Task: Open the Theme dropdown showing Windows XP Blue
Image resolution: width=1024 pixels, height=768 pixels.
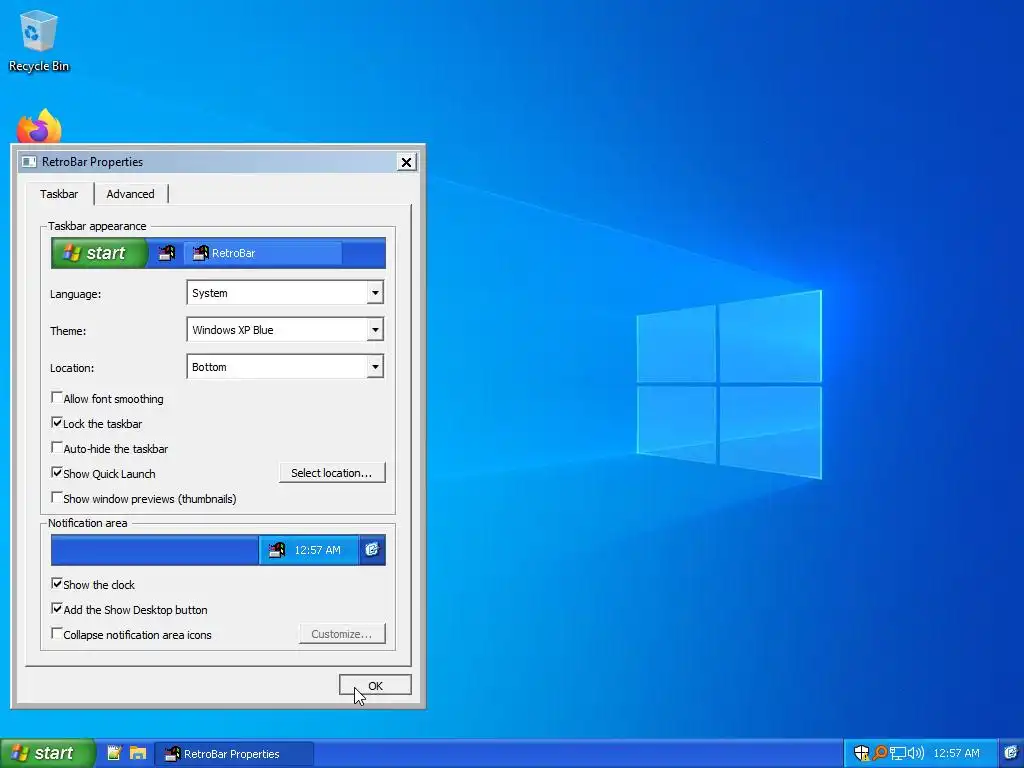Action: pyautogui.click(x=285, y=330)
